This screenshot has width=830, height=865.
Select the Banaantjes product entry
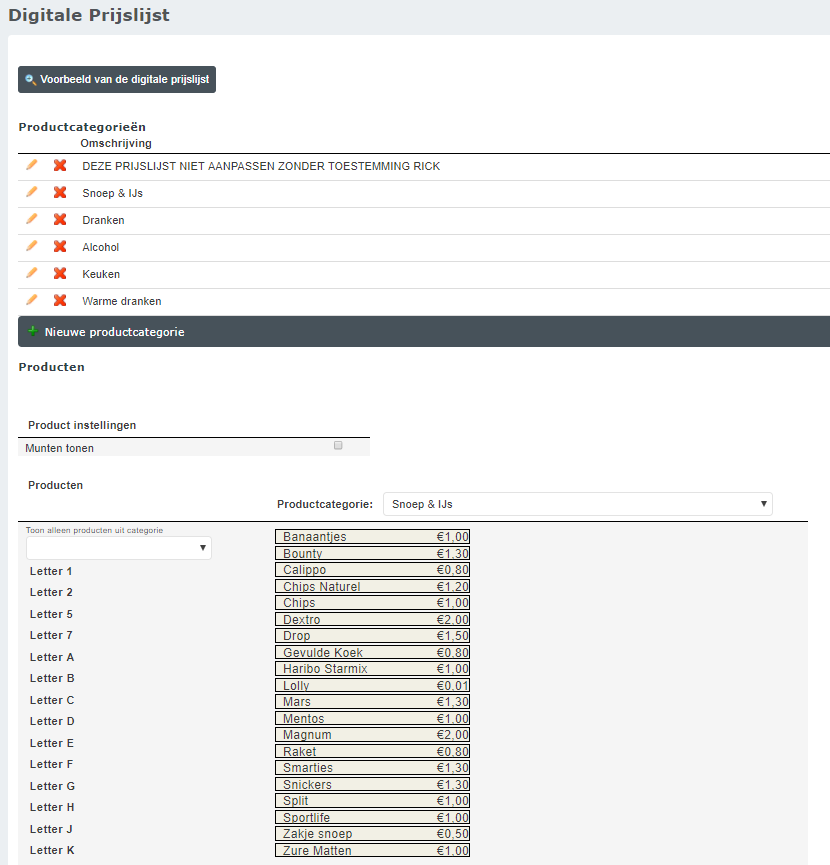pyautogui.click(x=372, y=537)
